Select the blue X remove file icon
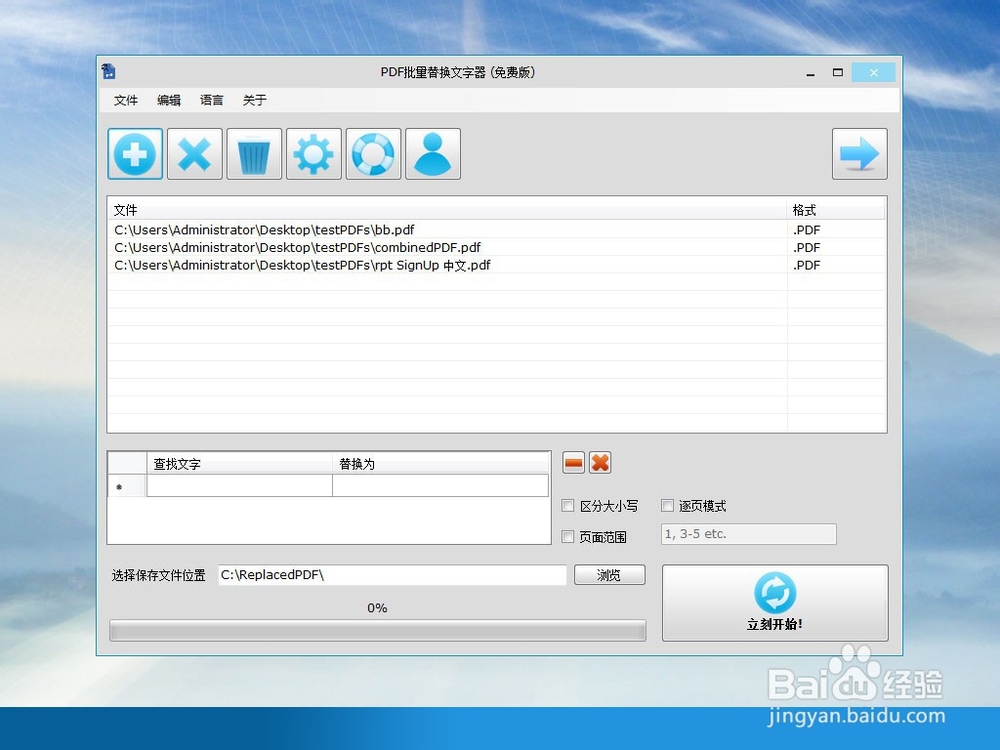Screen dimensions: 1000x750 [x=194, y=153]
